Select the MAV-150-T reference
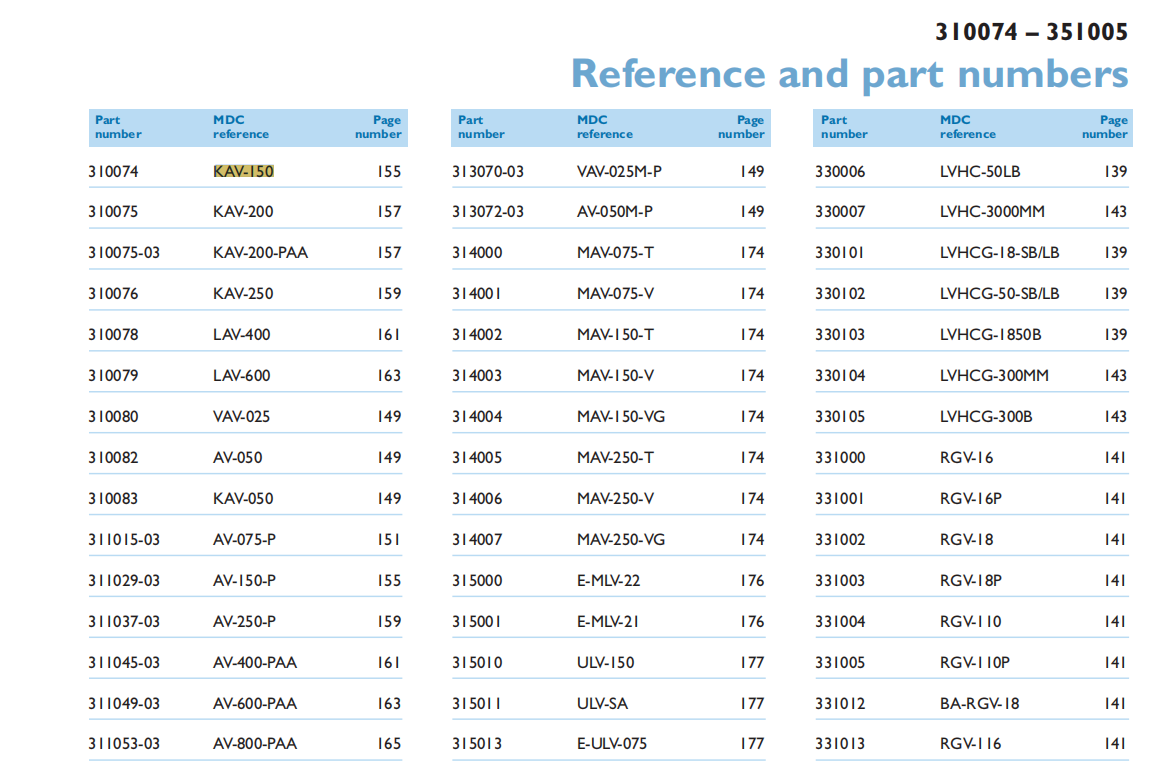1152x777 pixels. tap(616, 335)
